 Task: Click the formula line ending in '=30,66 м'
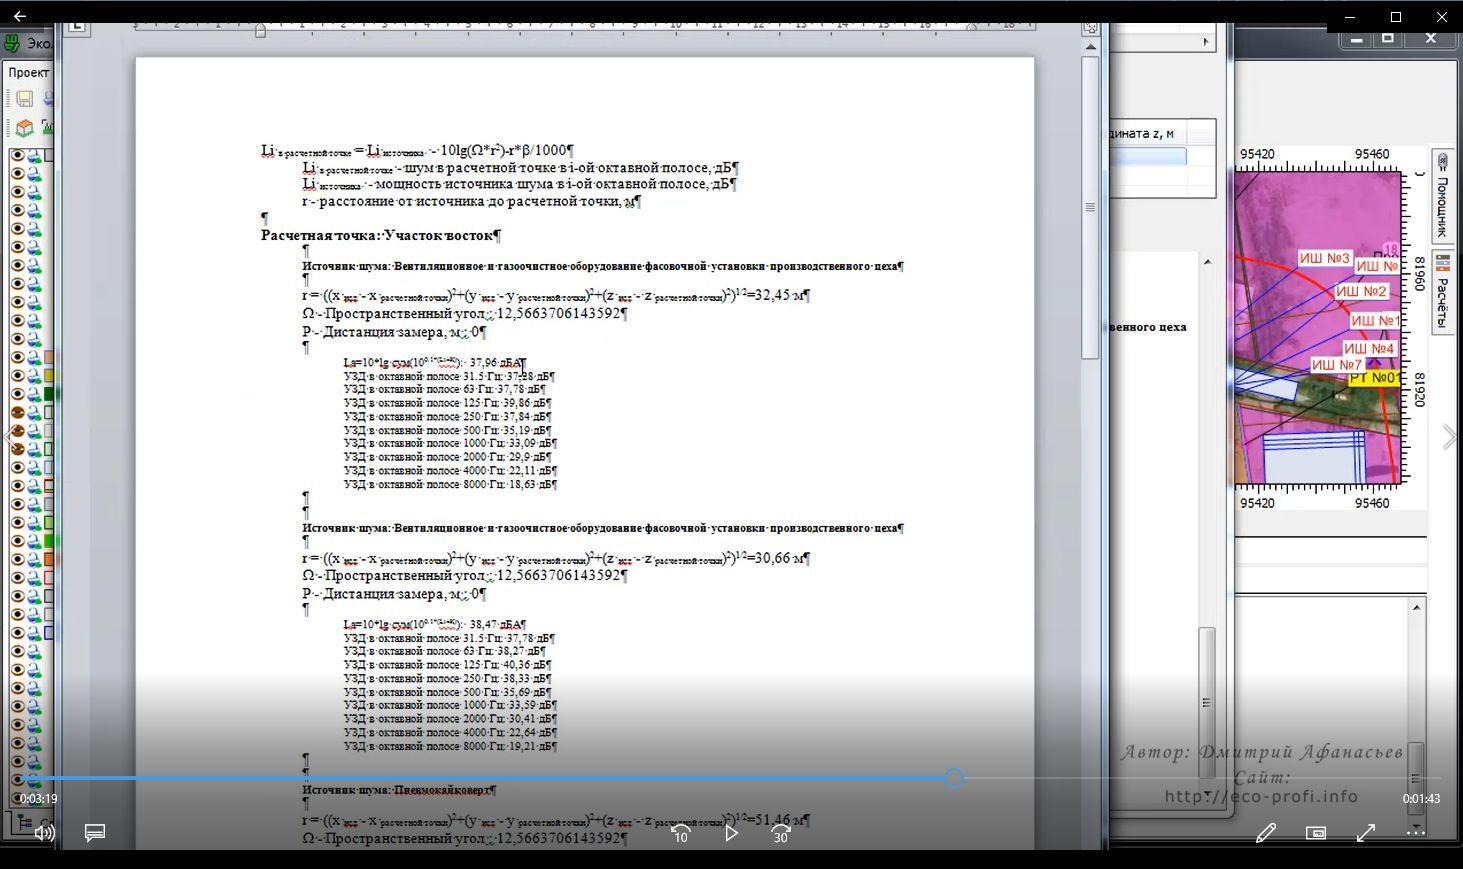click(x=556, y=558)
